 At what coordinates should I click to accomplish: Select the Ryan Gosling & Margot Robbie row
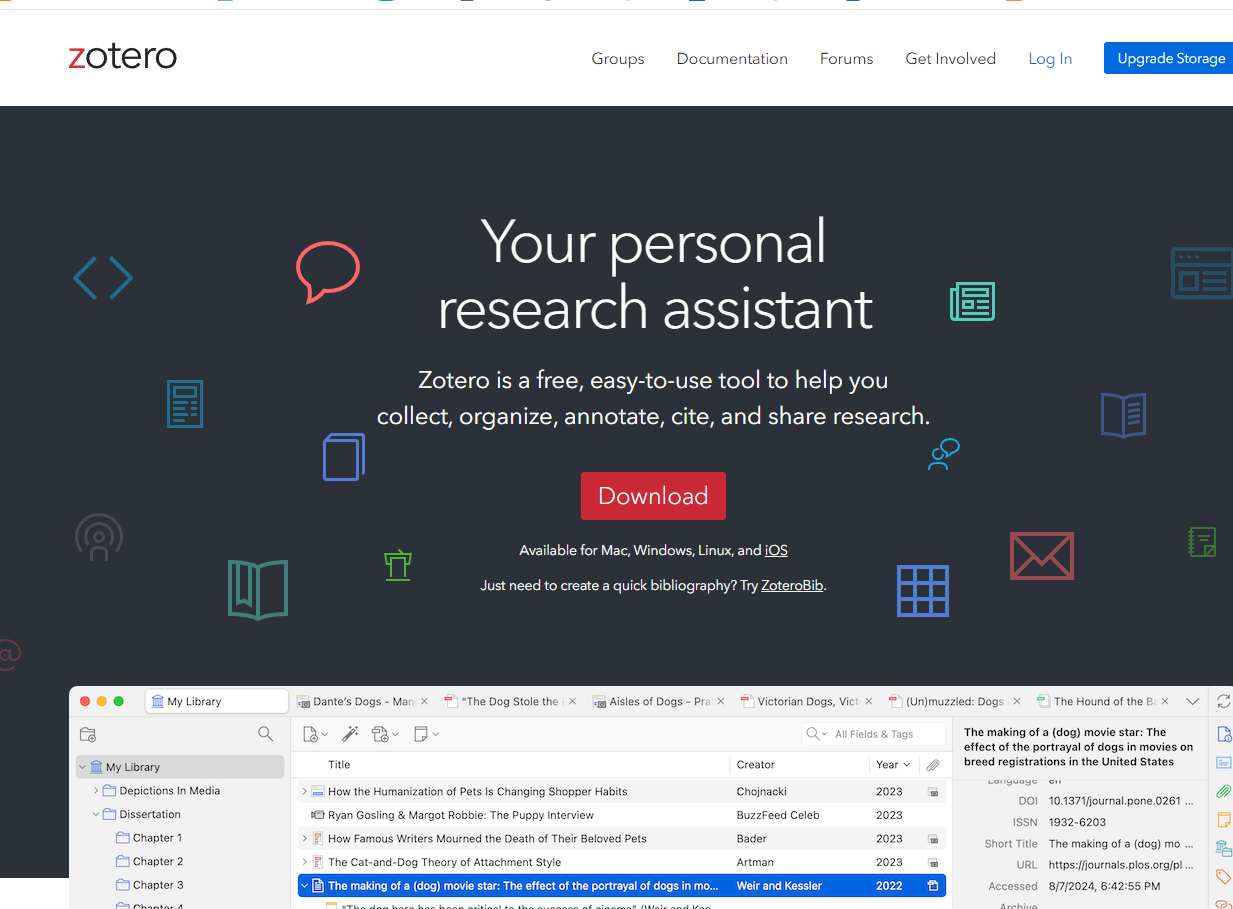click(622, 815)
